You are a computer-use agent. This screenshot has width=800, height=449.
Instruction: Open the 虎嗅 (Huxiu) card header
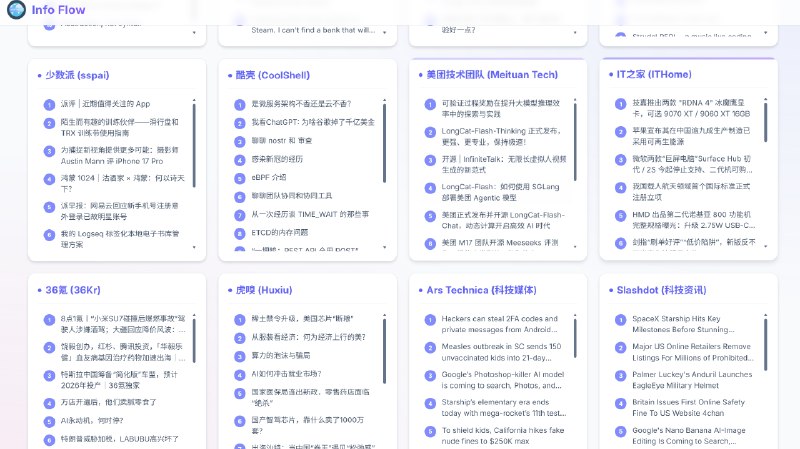pos(264,290)
